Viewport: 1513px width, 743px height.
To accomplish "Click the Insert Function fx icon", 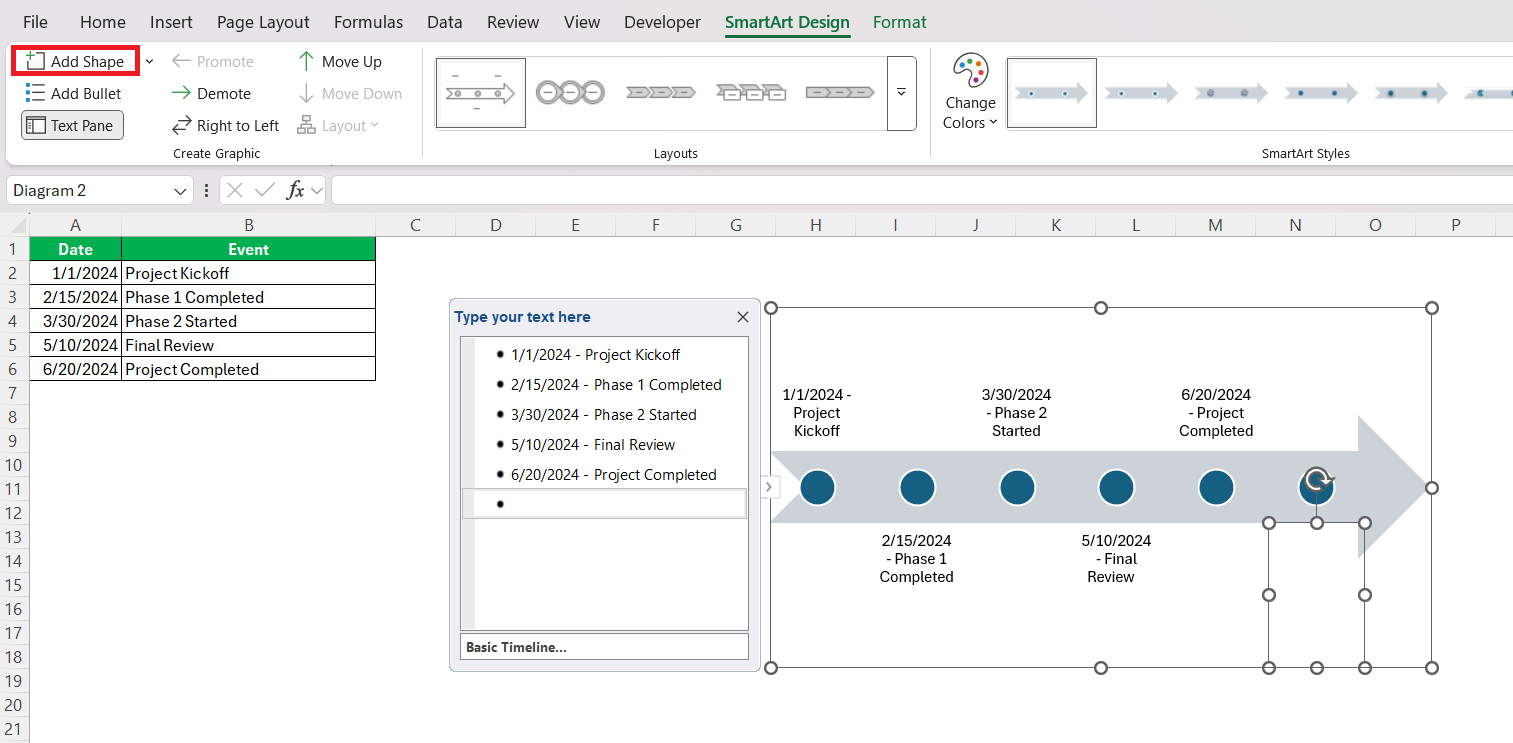I will [296, 190].
